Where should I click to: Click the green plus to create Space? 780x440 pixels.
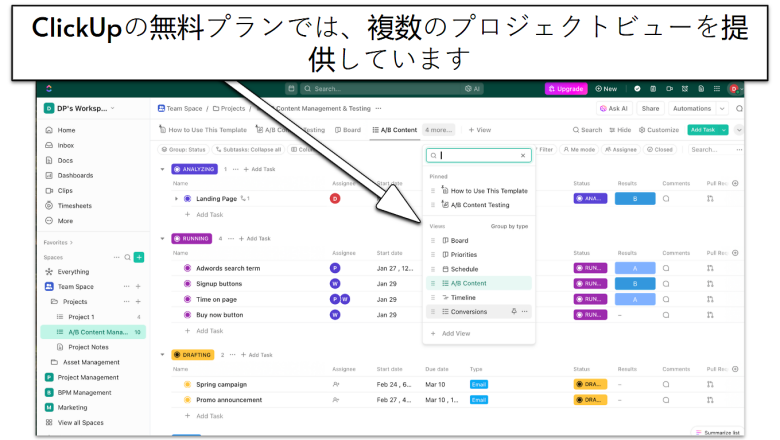point(139,257)
